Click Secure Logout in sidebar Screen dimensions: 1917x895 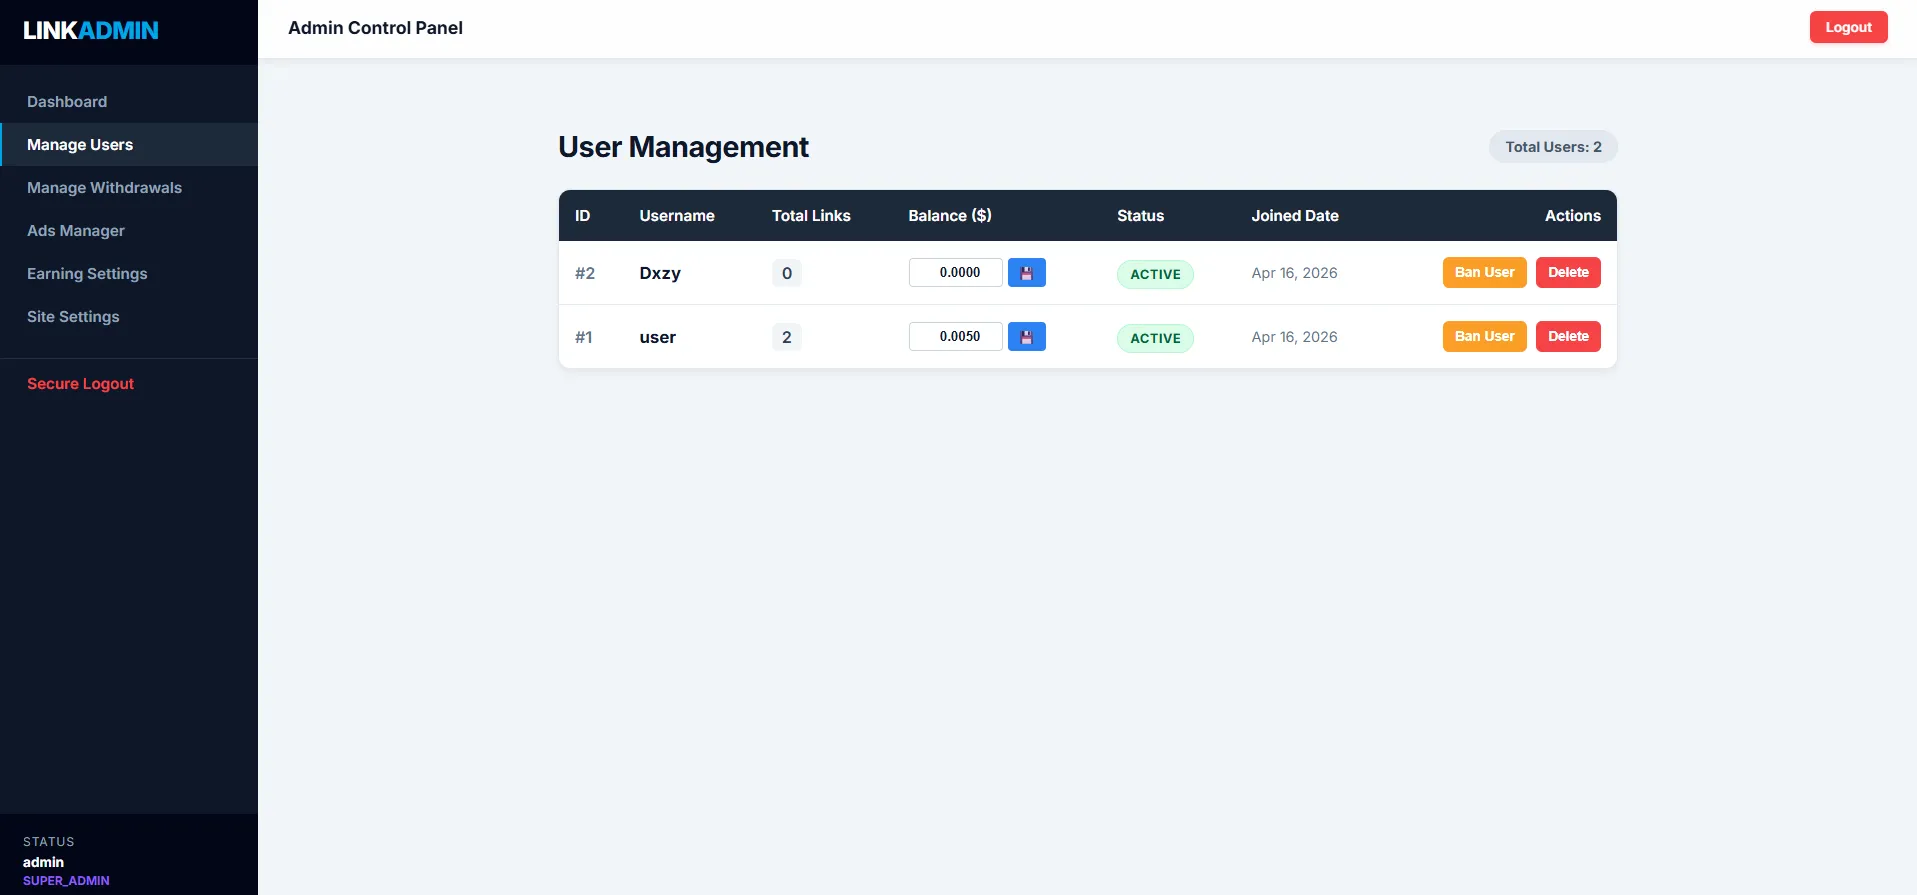[x=80, y=384]
